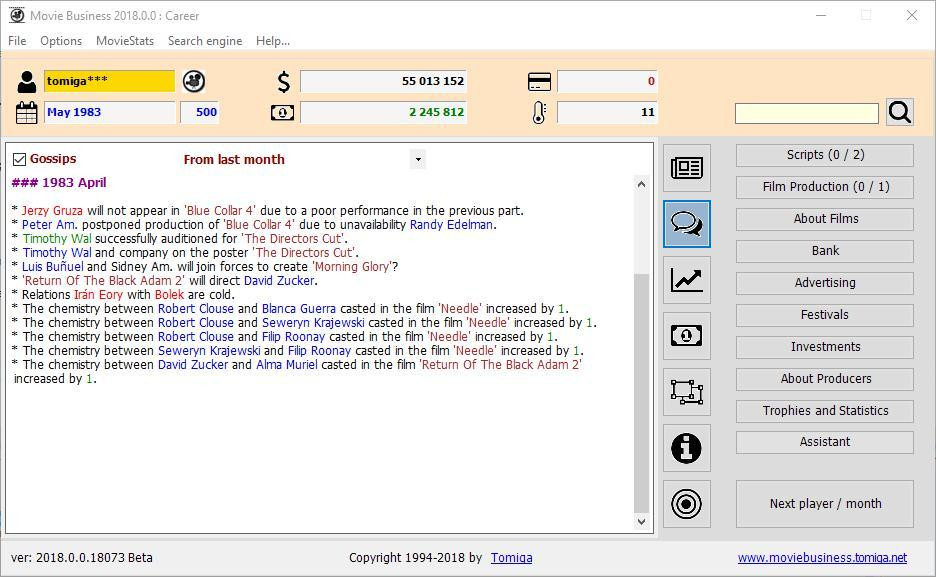Click the magnifying glass search button

click(x=900, y=112)
